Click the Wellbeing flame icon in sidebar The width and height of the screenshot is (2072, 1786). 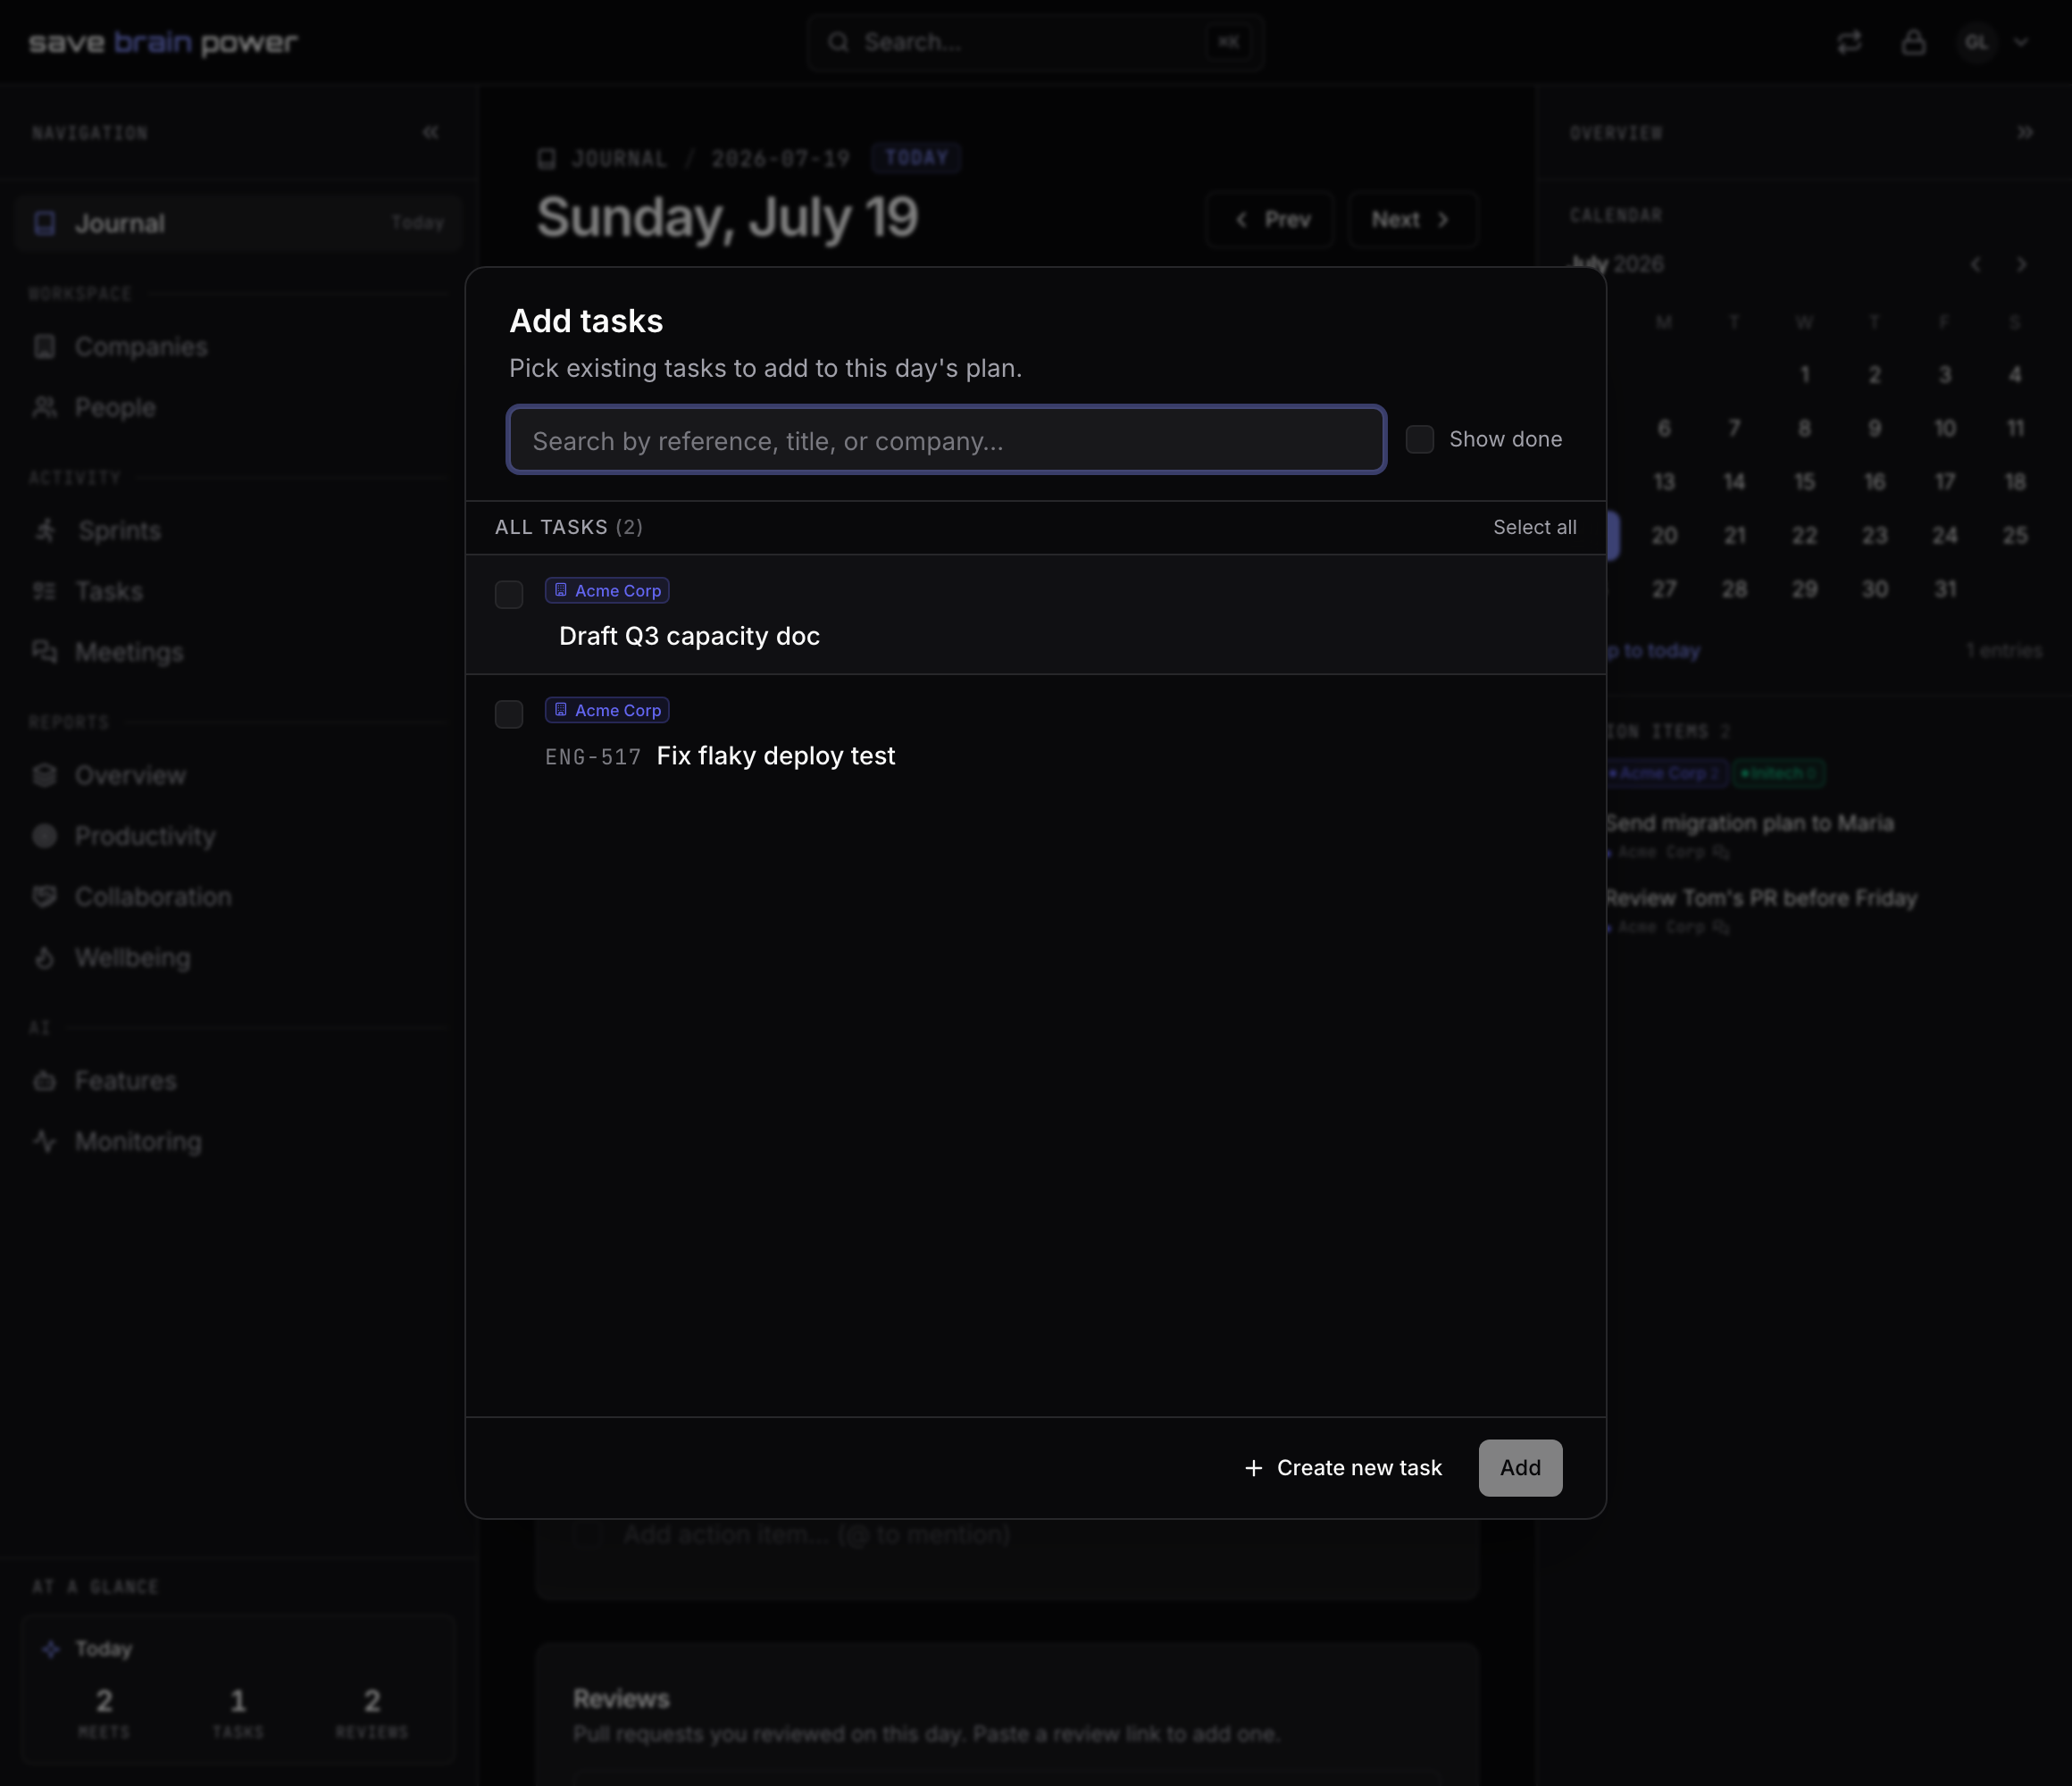44,958
